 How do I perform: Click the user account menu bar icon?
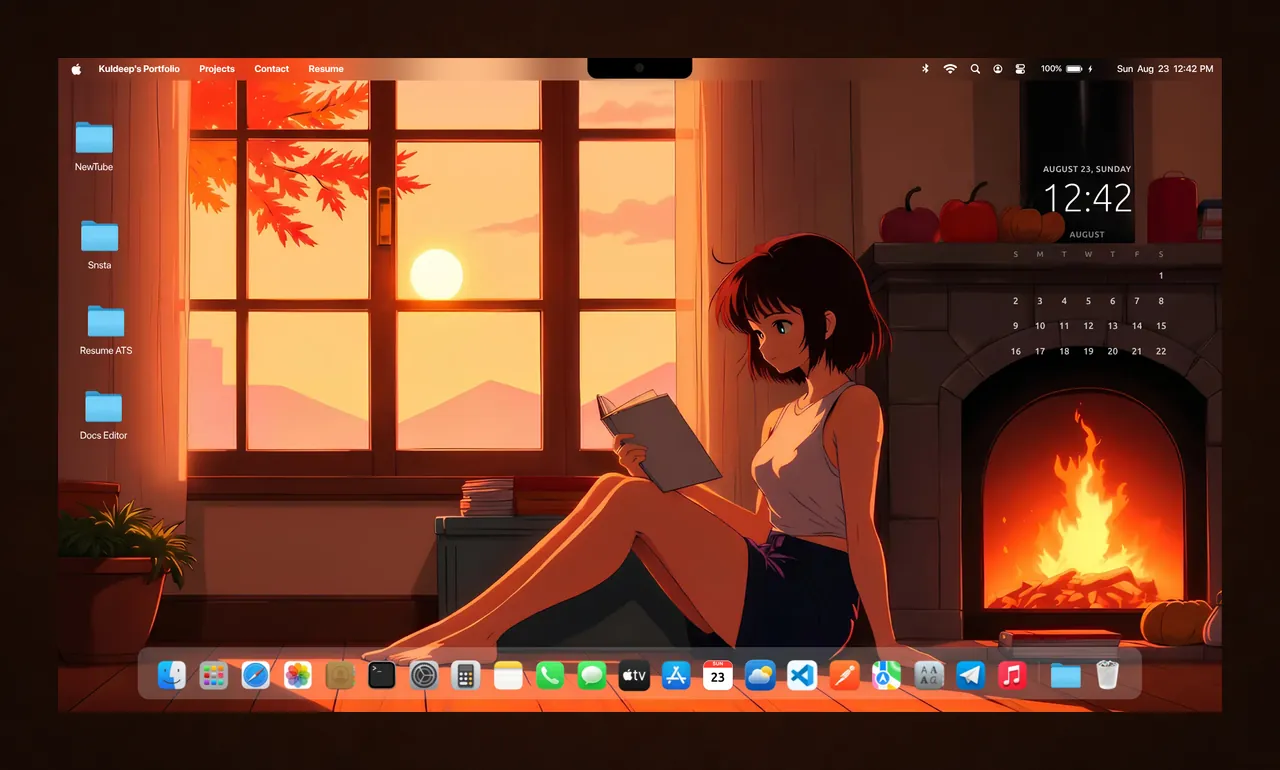998,69
